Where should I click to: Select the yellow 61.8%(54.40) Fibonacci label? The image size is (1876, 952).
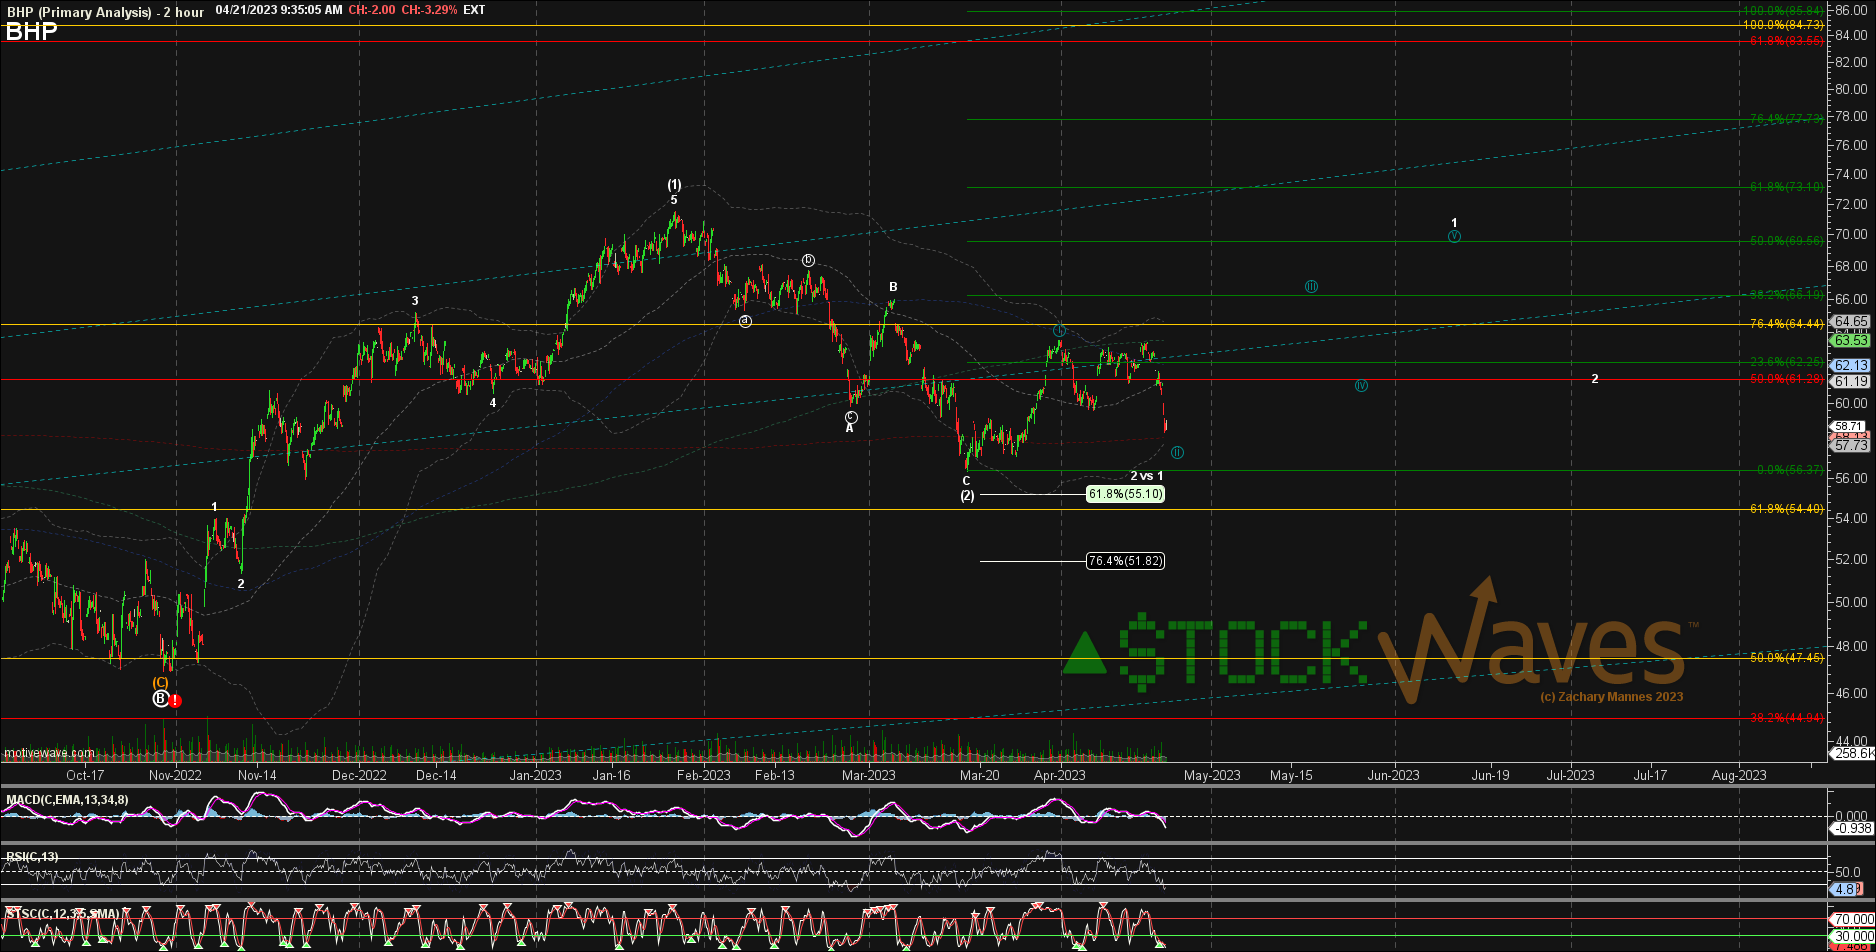click(1787, 509)
